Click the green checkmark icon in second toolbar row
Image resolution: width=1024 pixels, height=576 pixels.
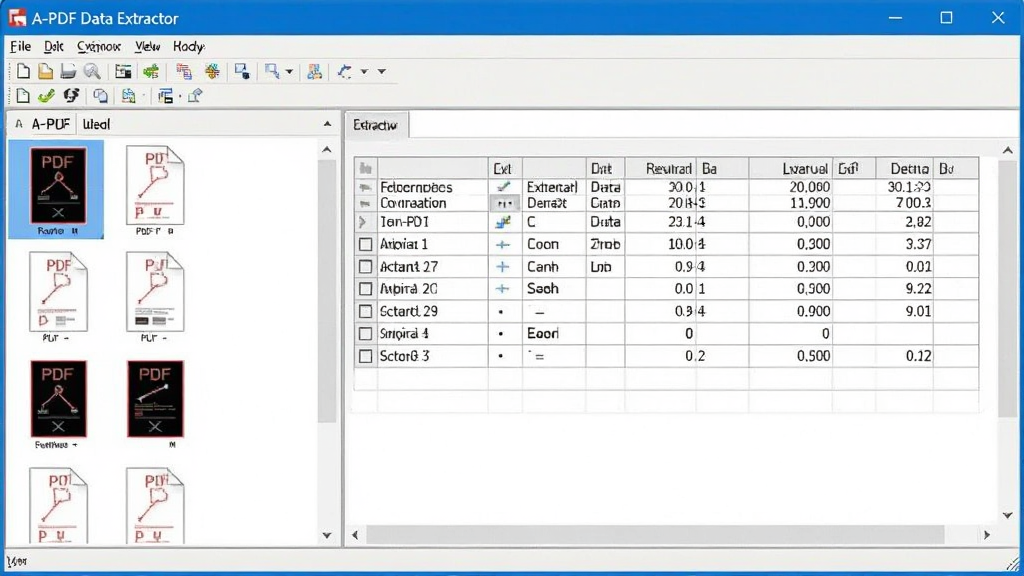pyautogui.click(x=46, y=96)
